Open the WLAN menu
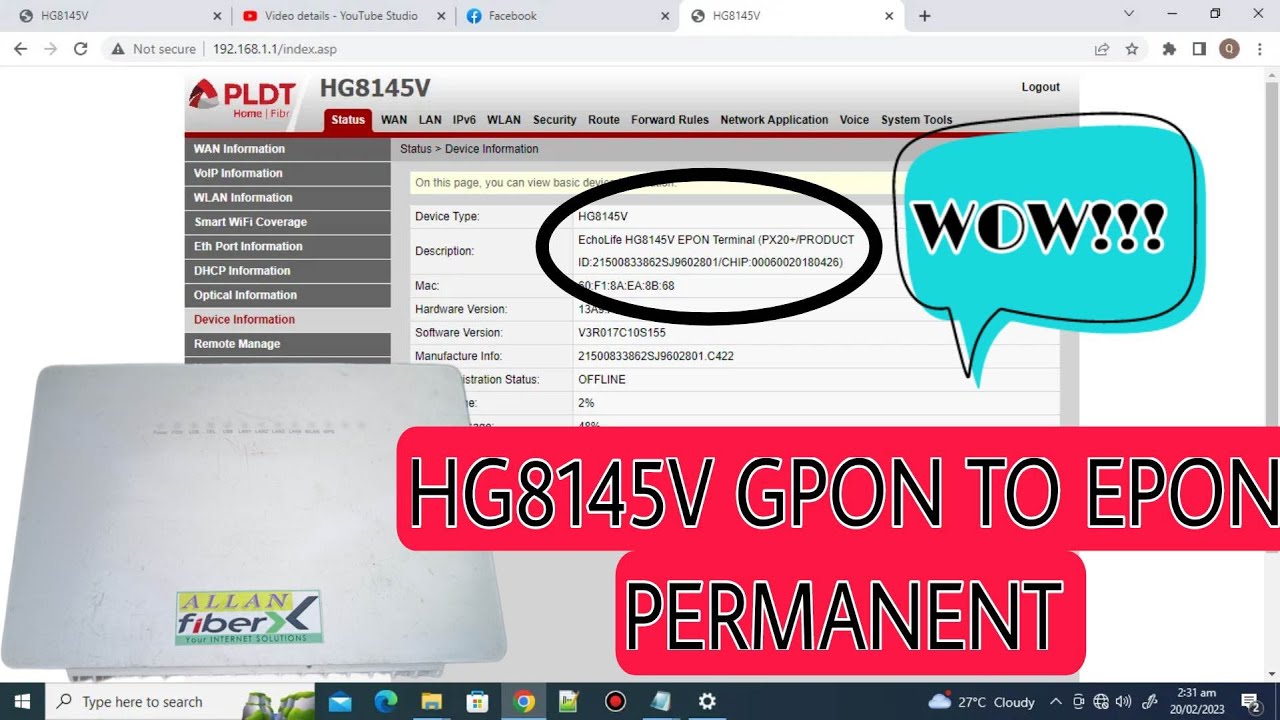The image size is (1280, 720). 504,120
